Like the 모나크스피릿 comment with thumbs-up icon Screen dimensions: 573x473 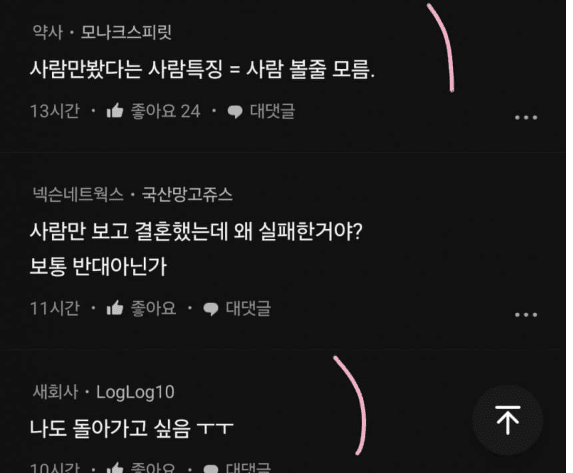(115, 111)
